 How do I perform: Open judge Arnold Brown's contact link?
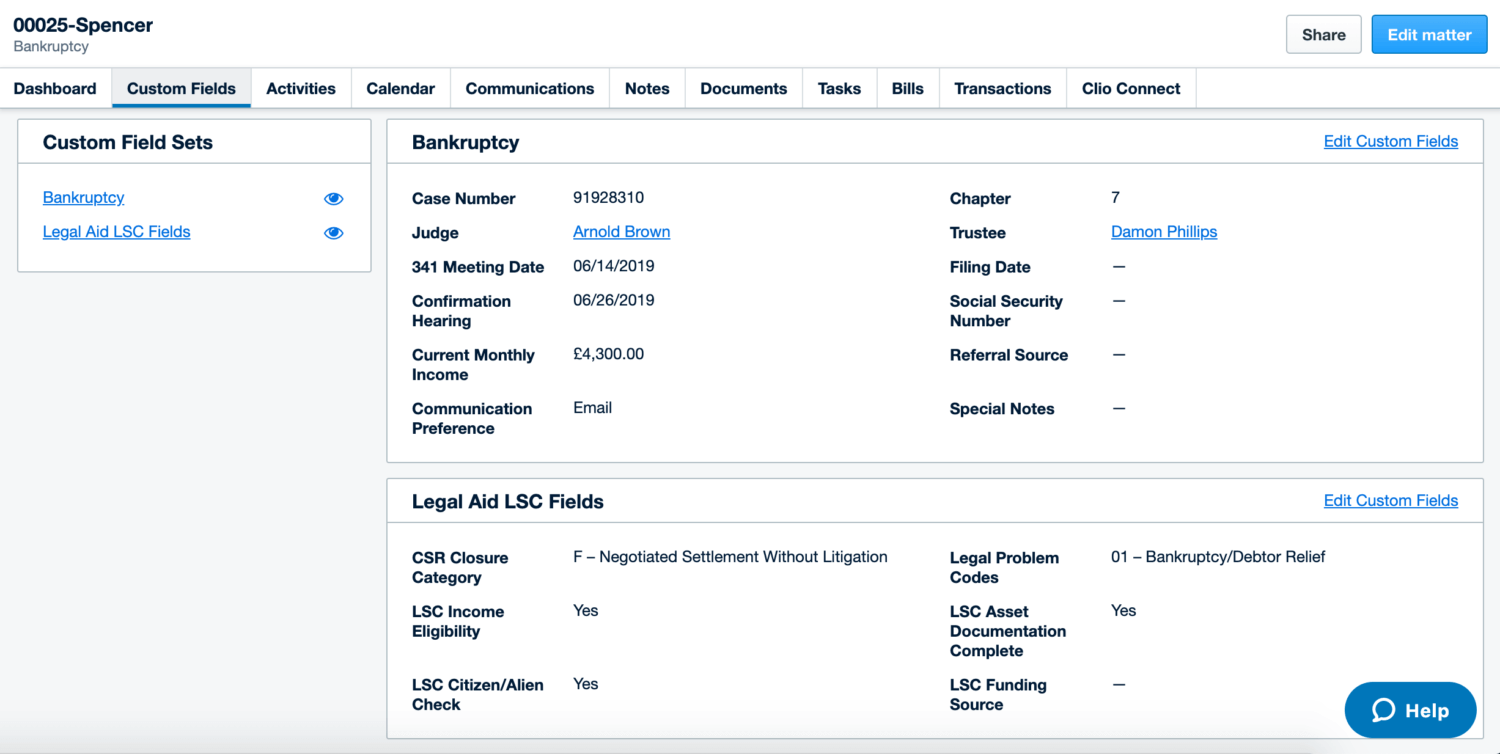click(621, 231)
